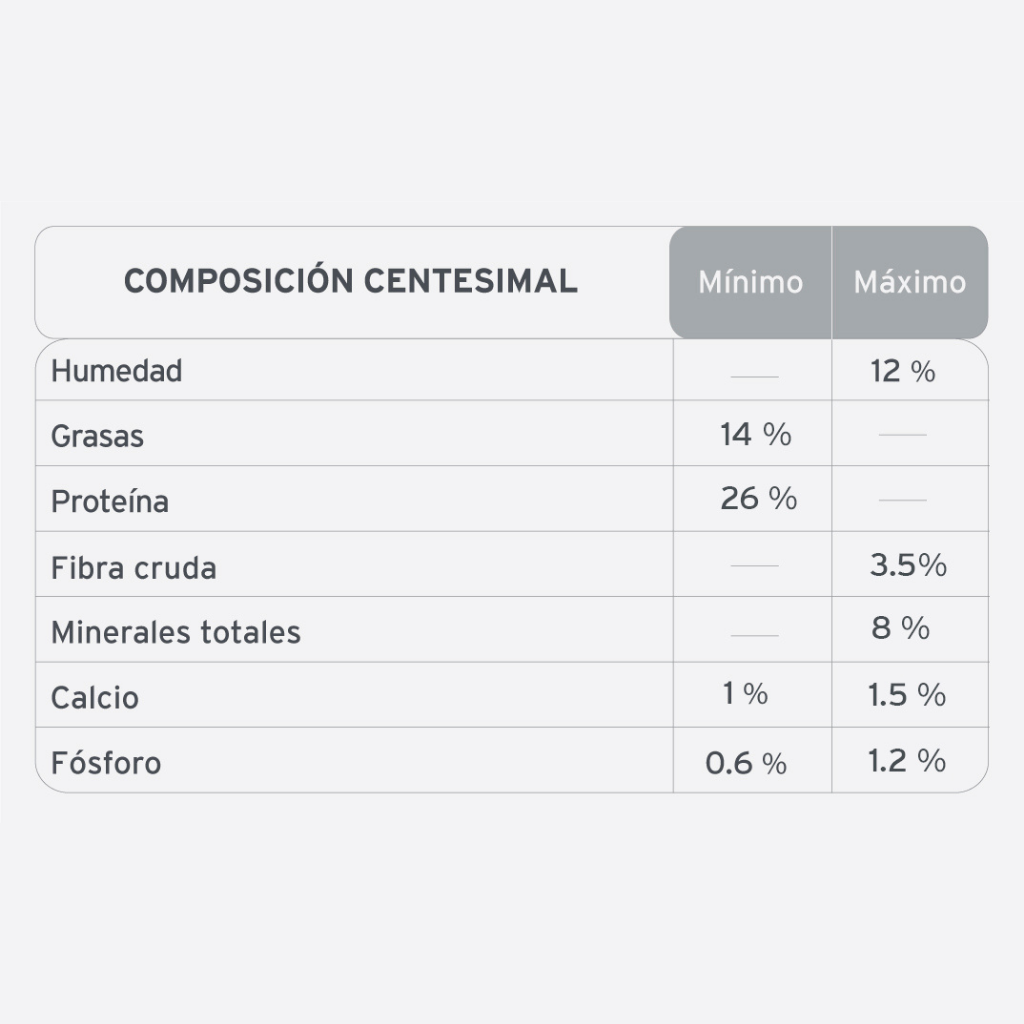1024x1024 pixels.
Task: Click the Fibra cruda row label
Action: tap(134, 568)
